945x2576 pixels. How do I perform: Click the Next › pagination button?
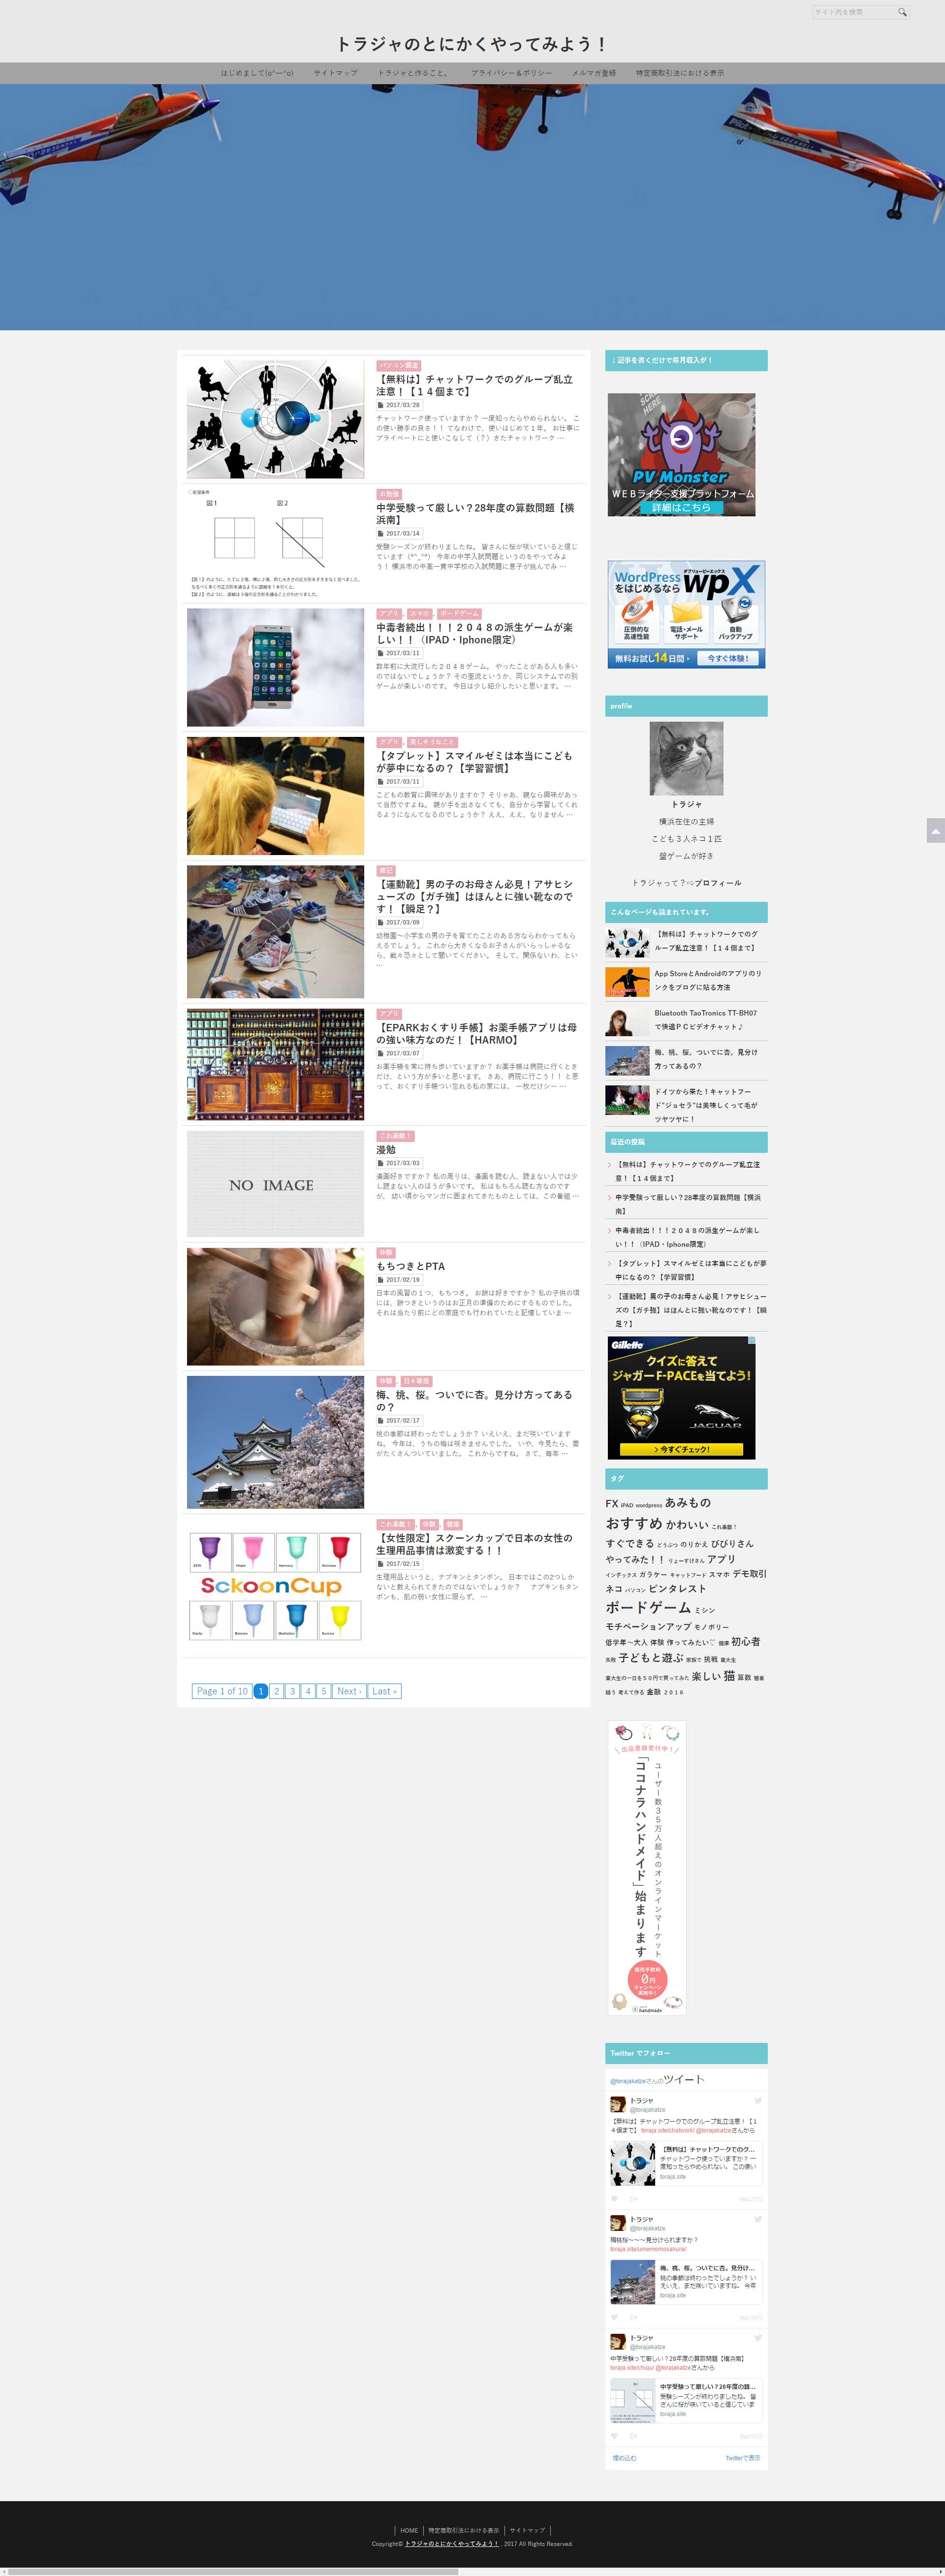click(349, 1691)
